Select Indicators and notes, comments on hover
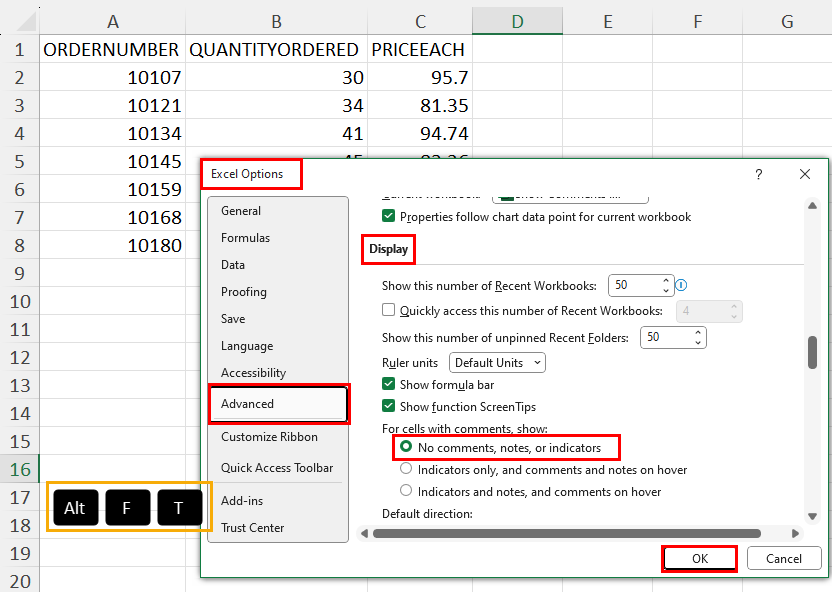Viewport: 832px width, 592px height. 406,491
